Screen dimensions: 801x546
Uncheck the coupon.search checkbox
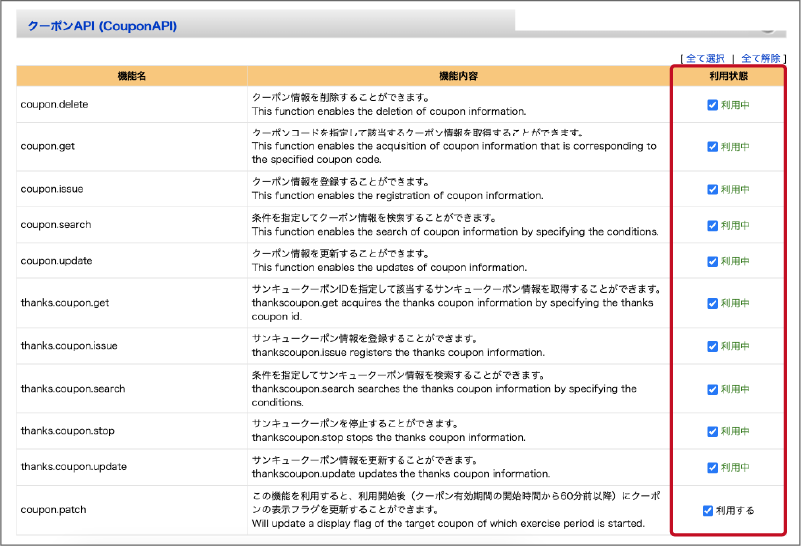(x=713, y=225)
